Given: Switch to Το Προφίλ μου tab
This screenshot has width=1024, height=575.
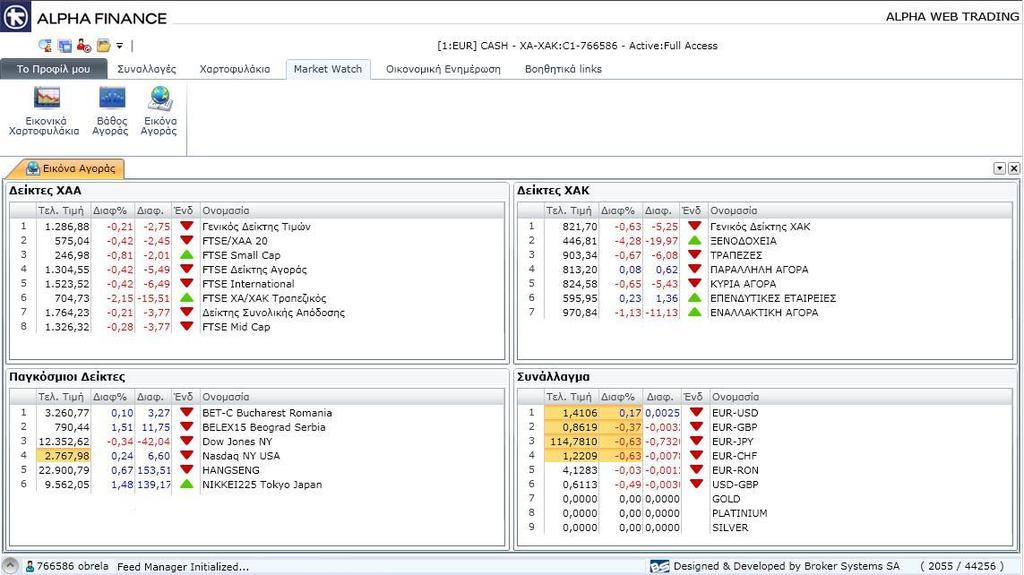Looking at the screenshot, I should (x=54, y=69).
